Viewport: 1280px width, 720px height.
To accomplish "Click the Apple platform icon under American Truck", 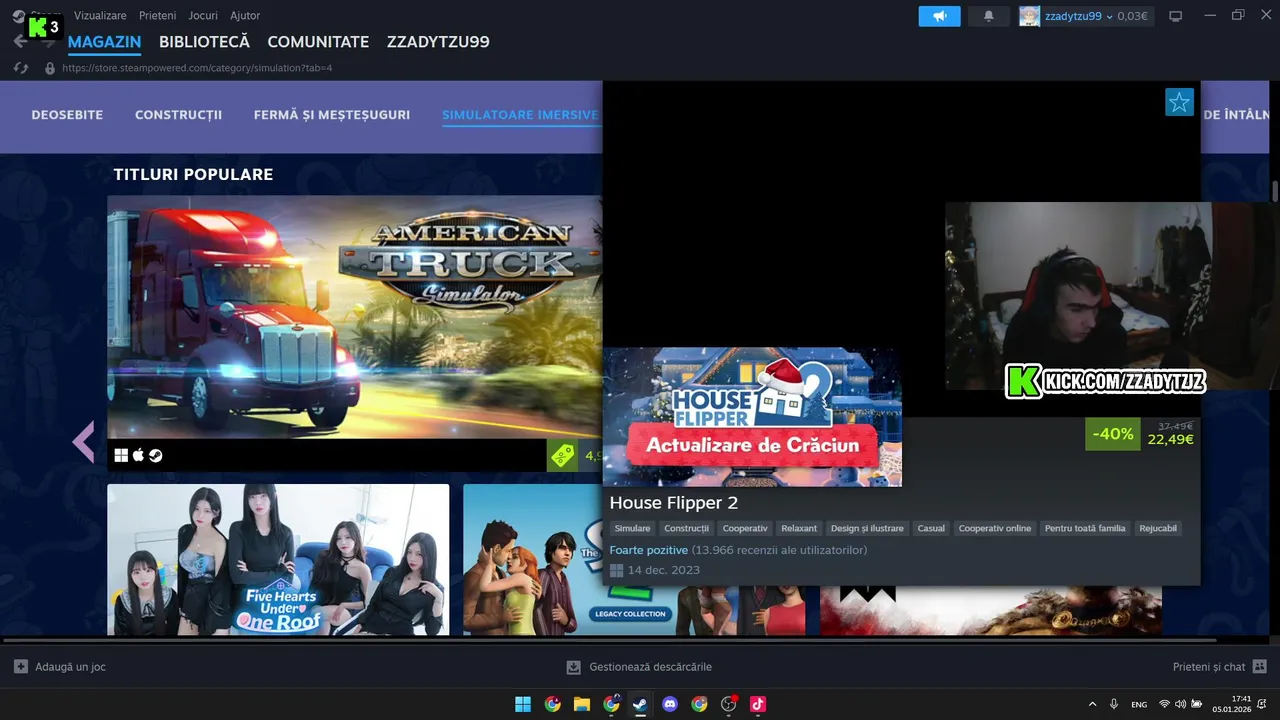I will tap(138, 456).
